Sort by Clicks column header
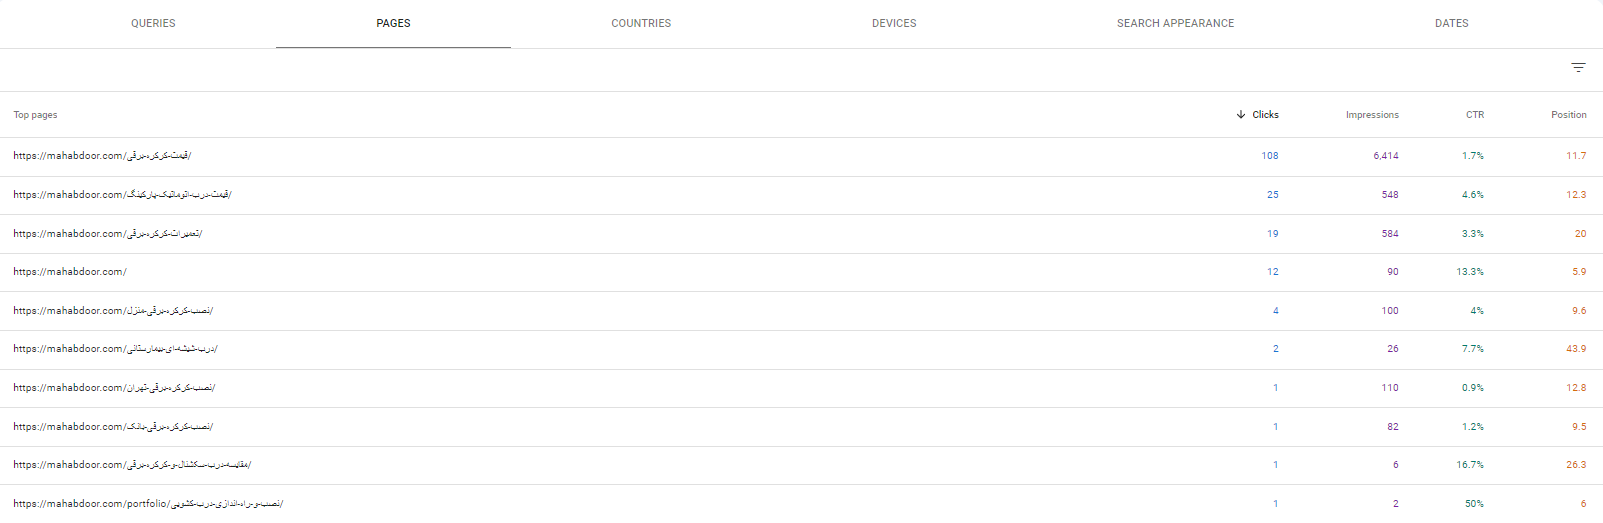 [1265, 115]
